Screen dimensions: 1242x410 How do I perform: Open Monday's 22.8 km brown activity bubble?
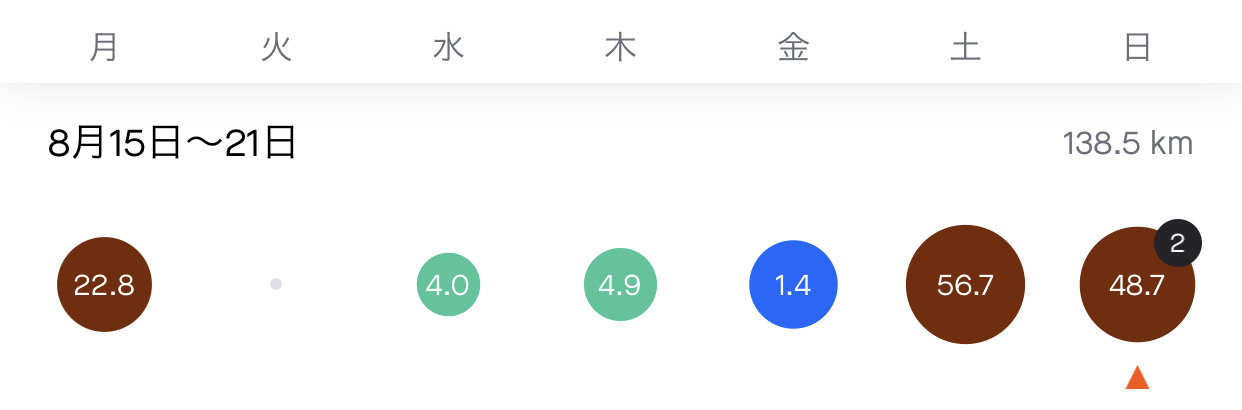tap(104, 284)
